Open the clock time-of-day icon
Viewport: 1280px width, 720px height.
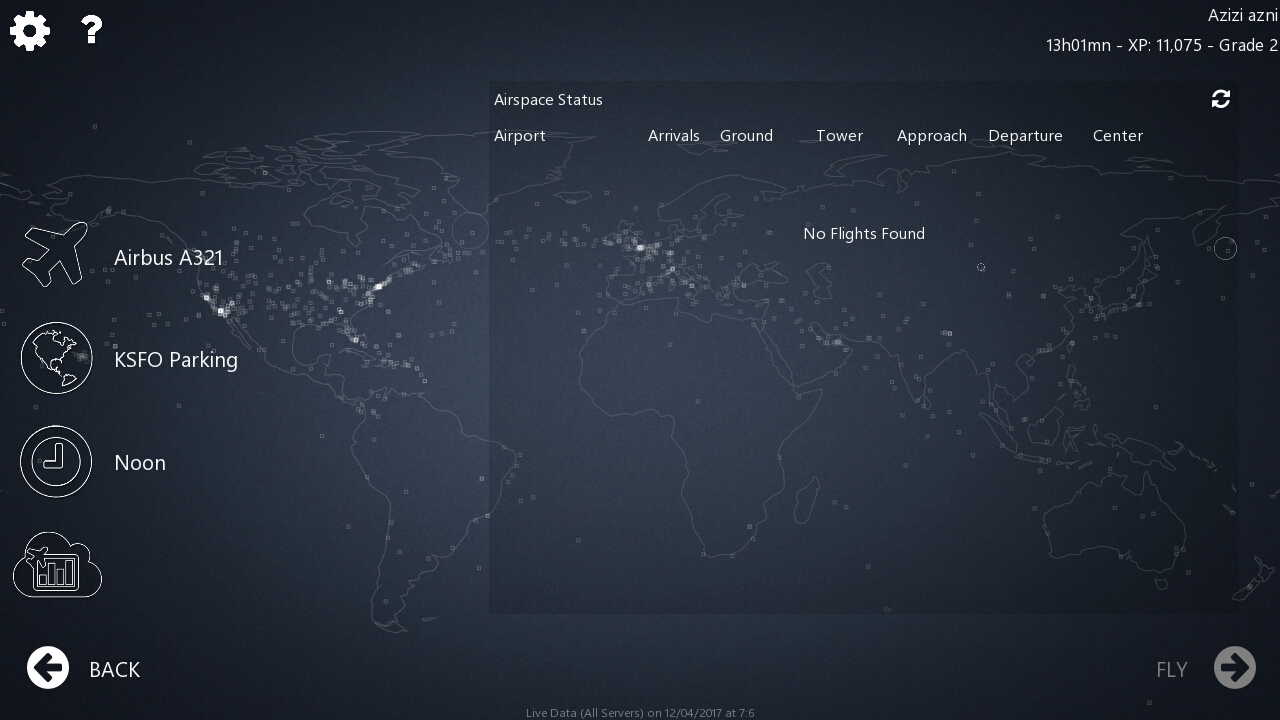click(x=56, y=462)
